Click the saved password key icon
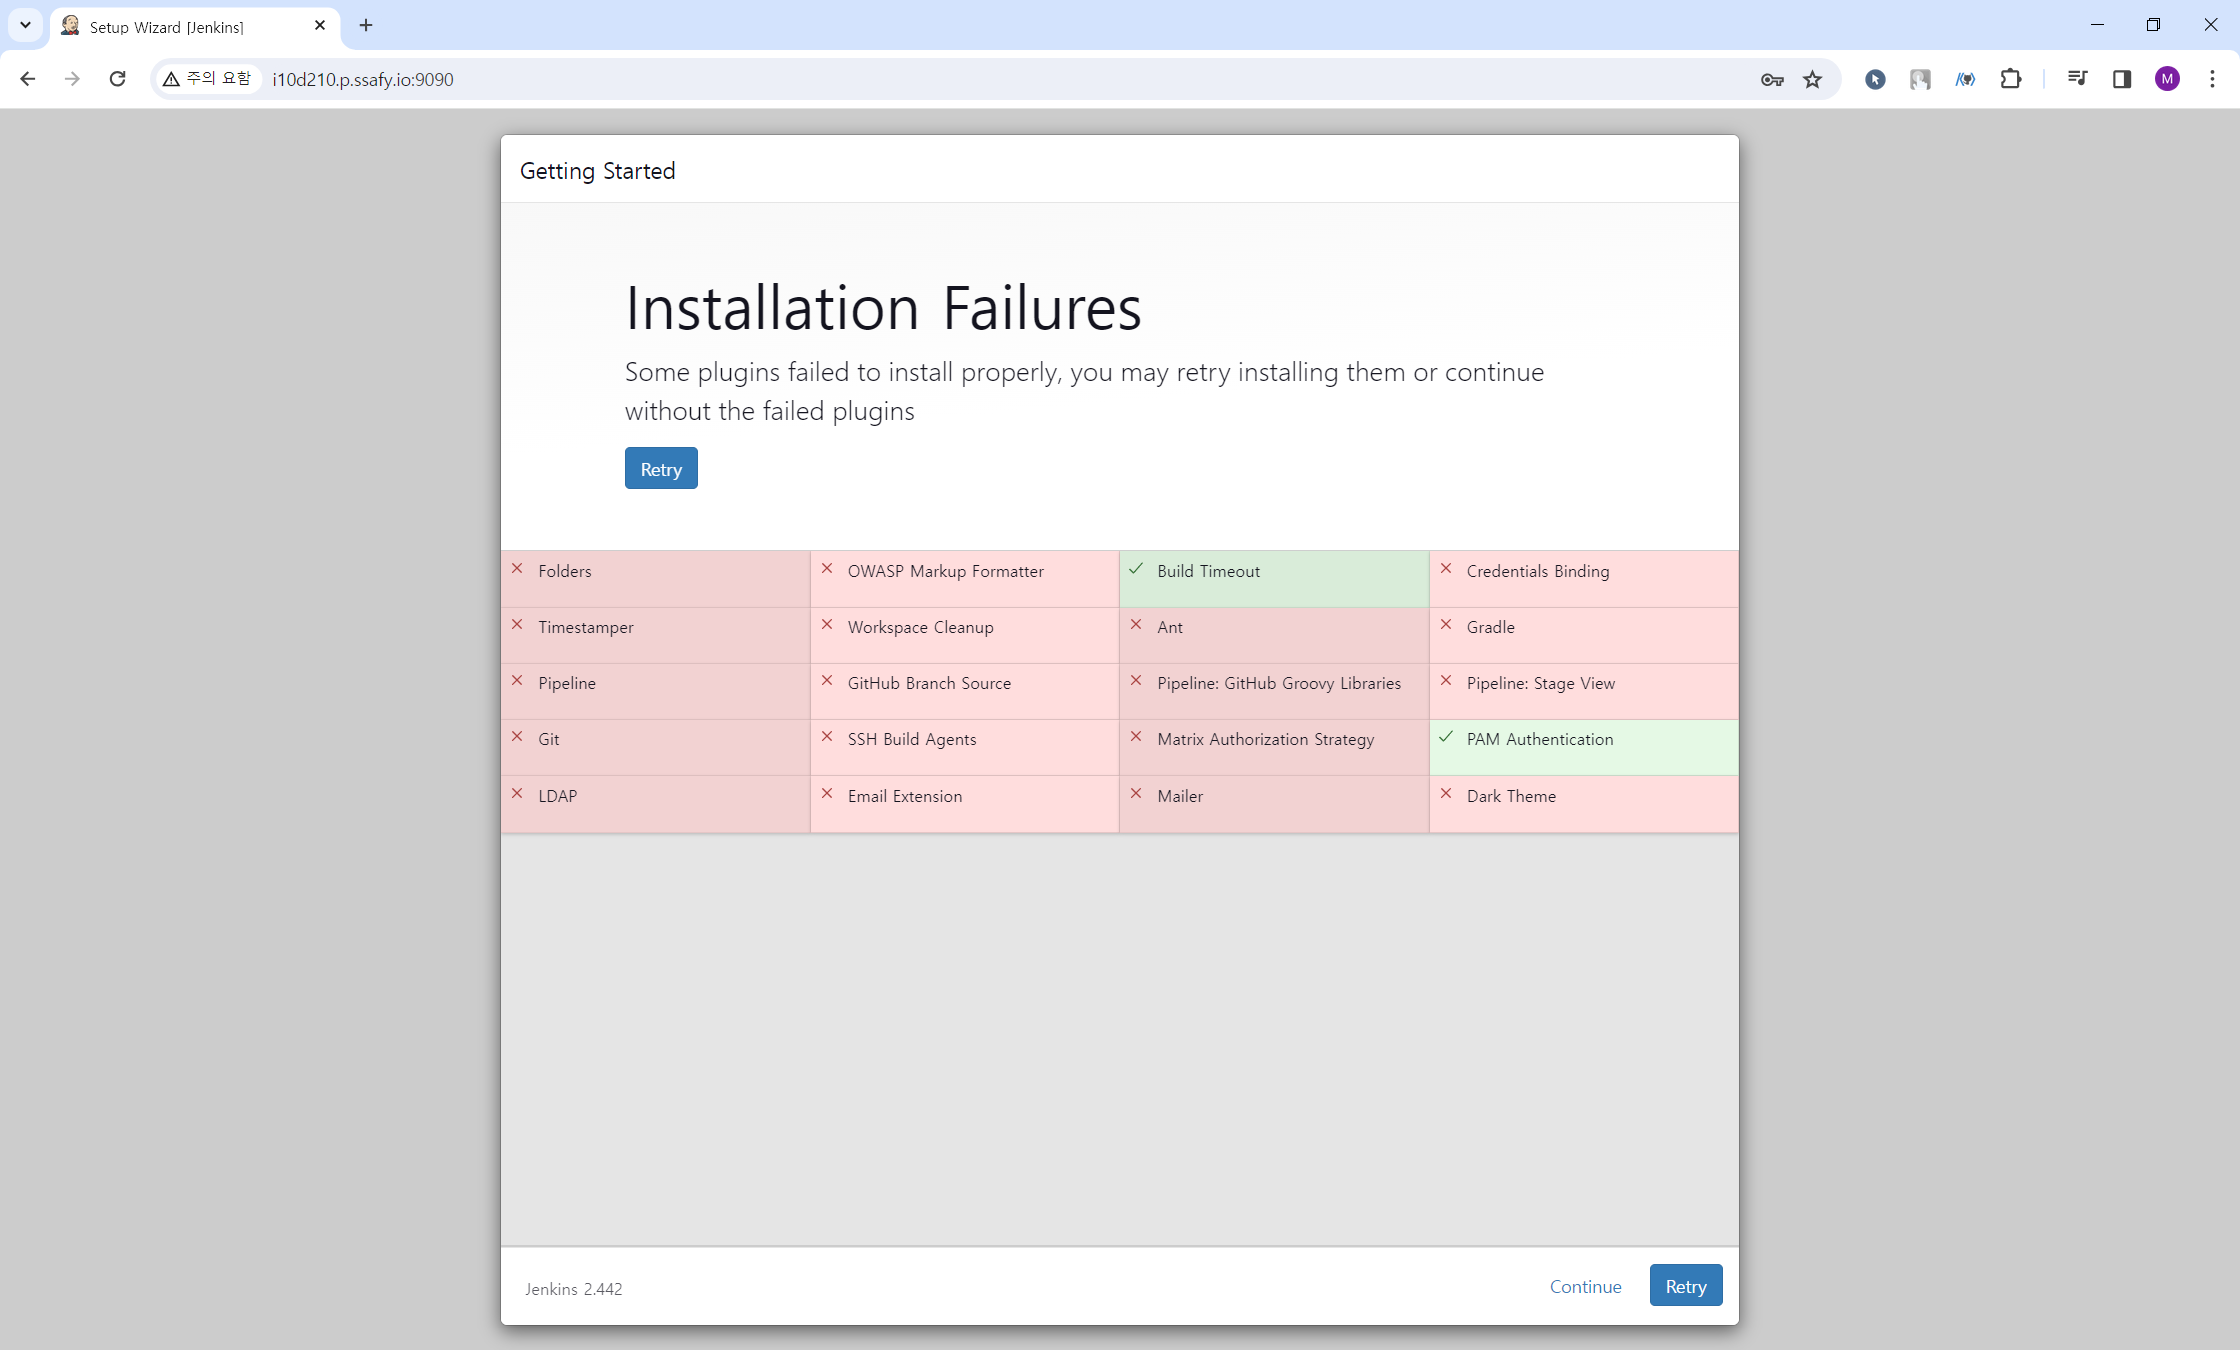The image size is (2240, 1350). point(1772,79)
